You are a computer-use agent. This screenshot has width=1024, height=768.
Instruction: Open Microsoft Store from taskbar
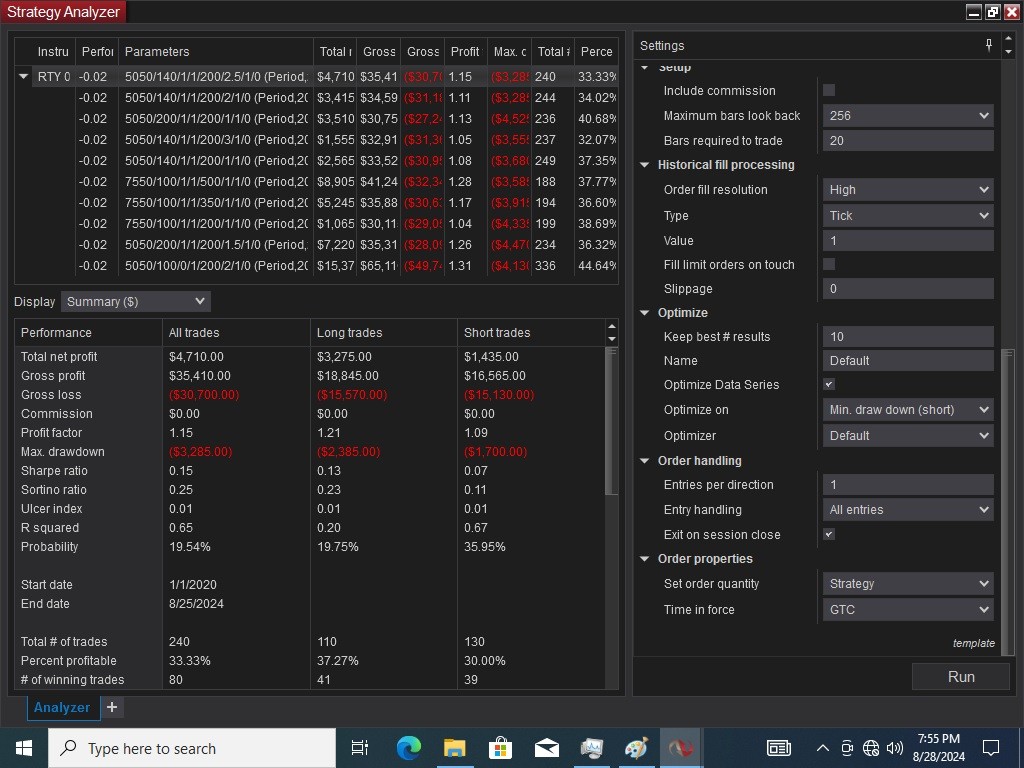coord(500,748)
